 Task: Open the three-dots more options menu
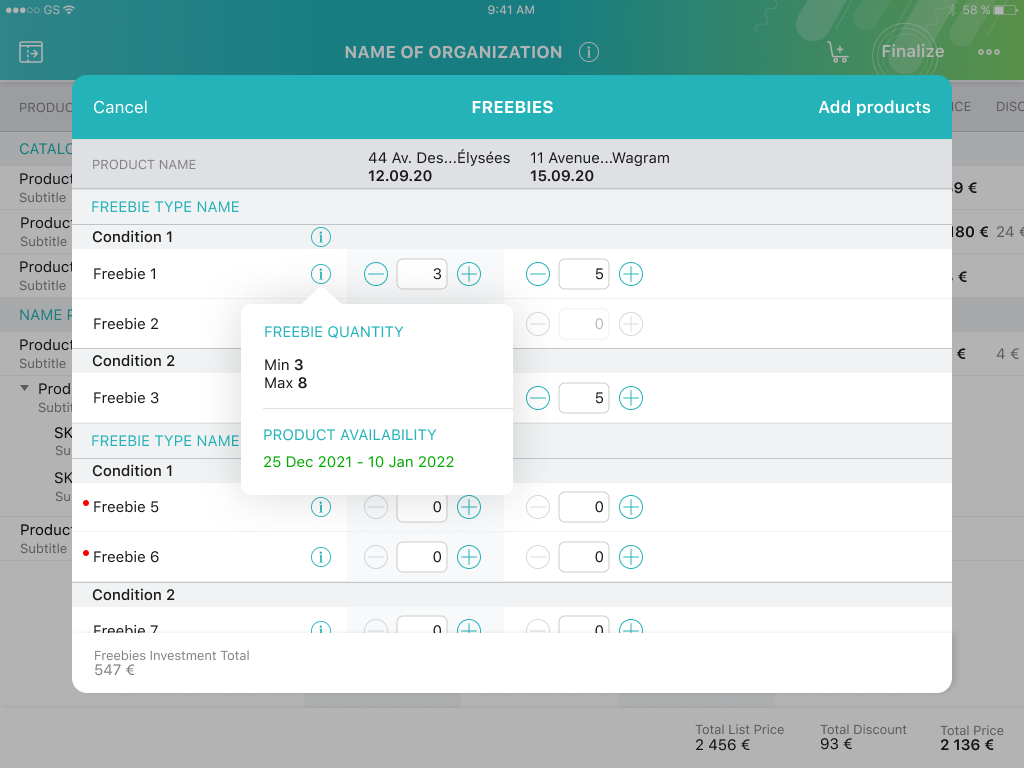click(x=989, y=52)
